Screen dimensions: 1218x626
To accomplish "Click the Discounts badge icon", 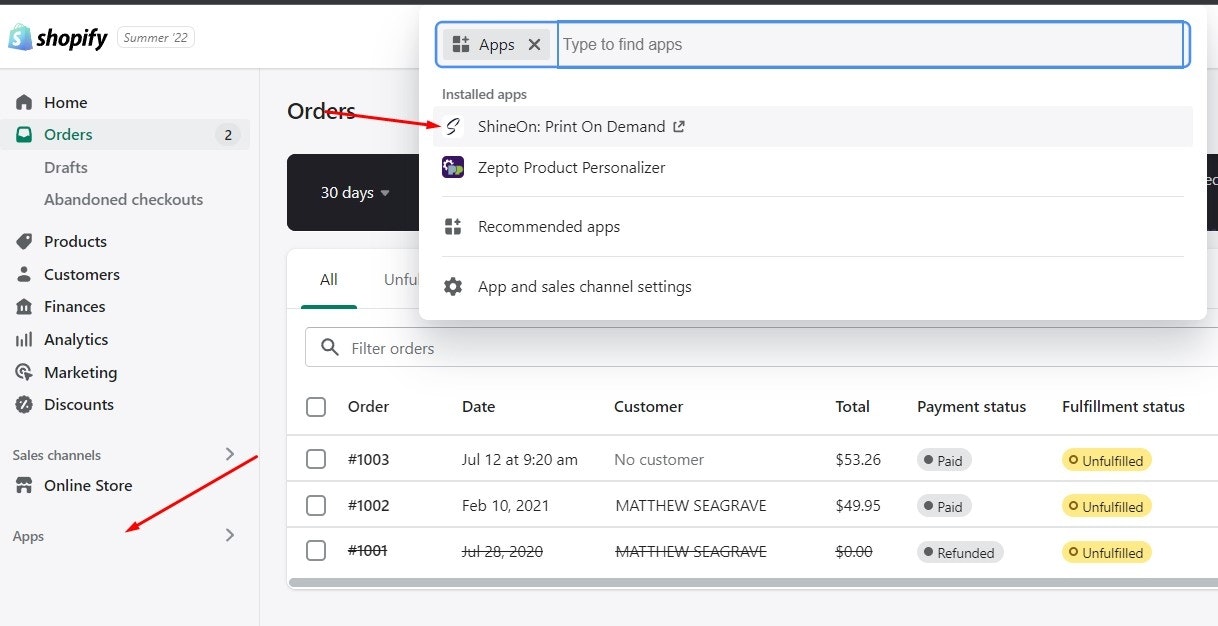I will pos(24,404).
